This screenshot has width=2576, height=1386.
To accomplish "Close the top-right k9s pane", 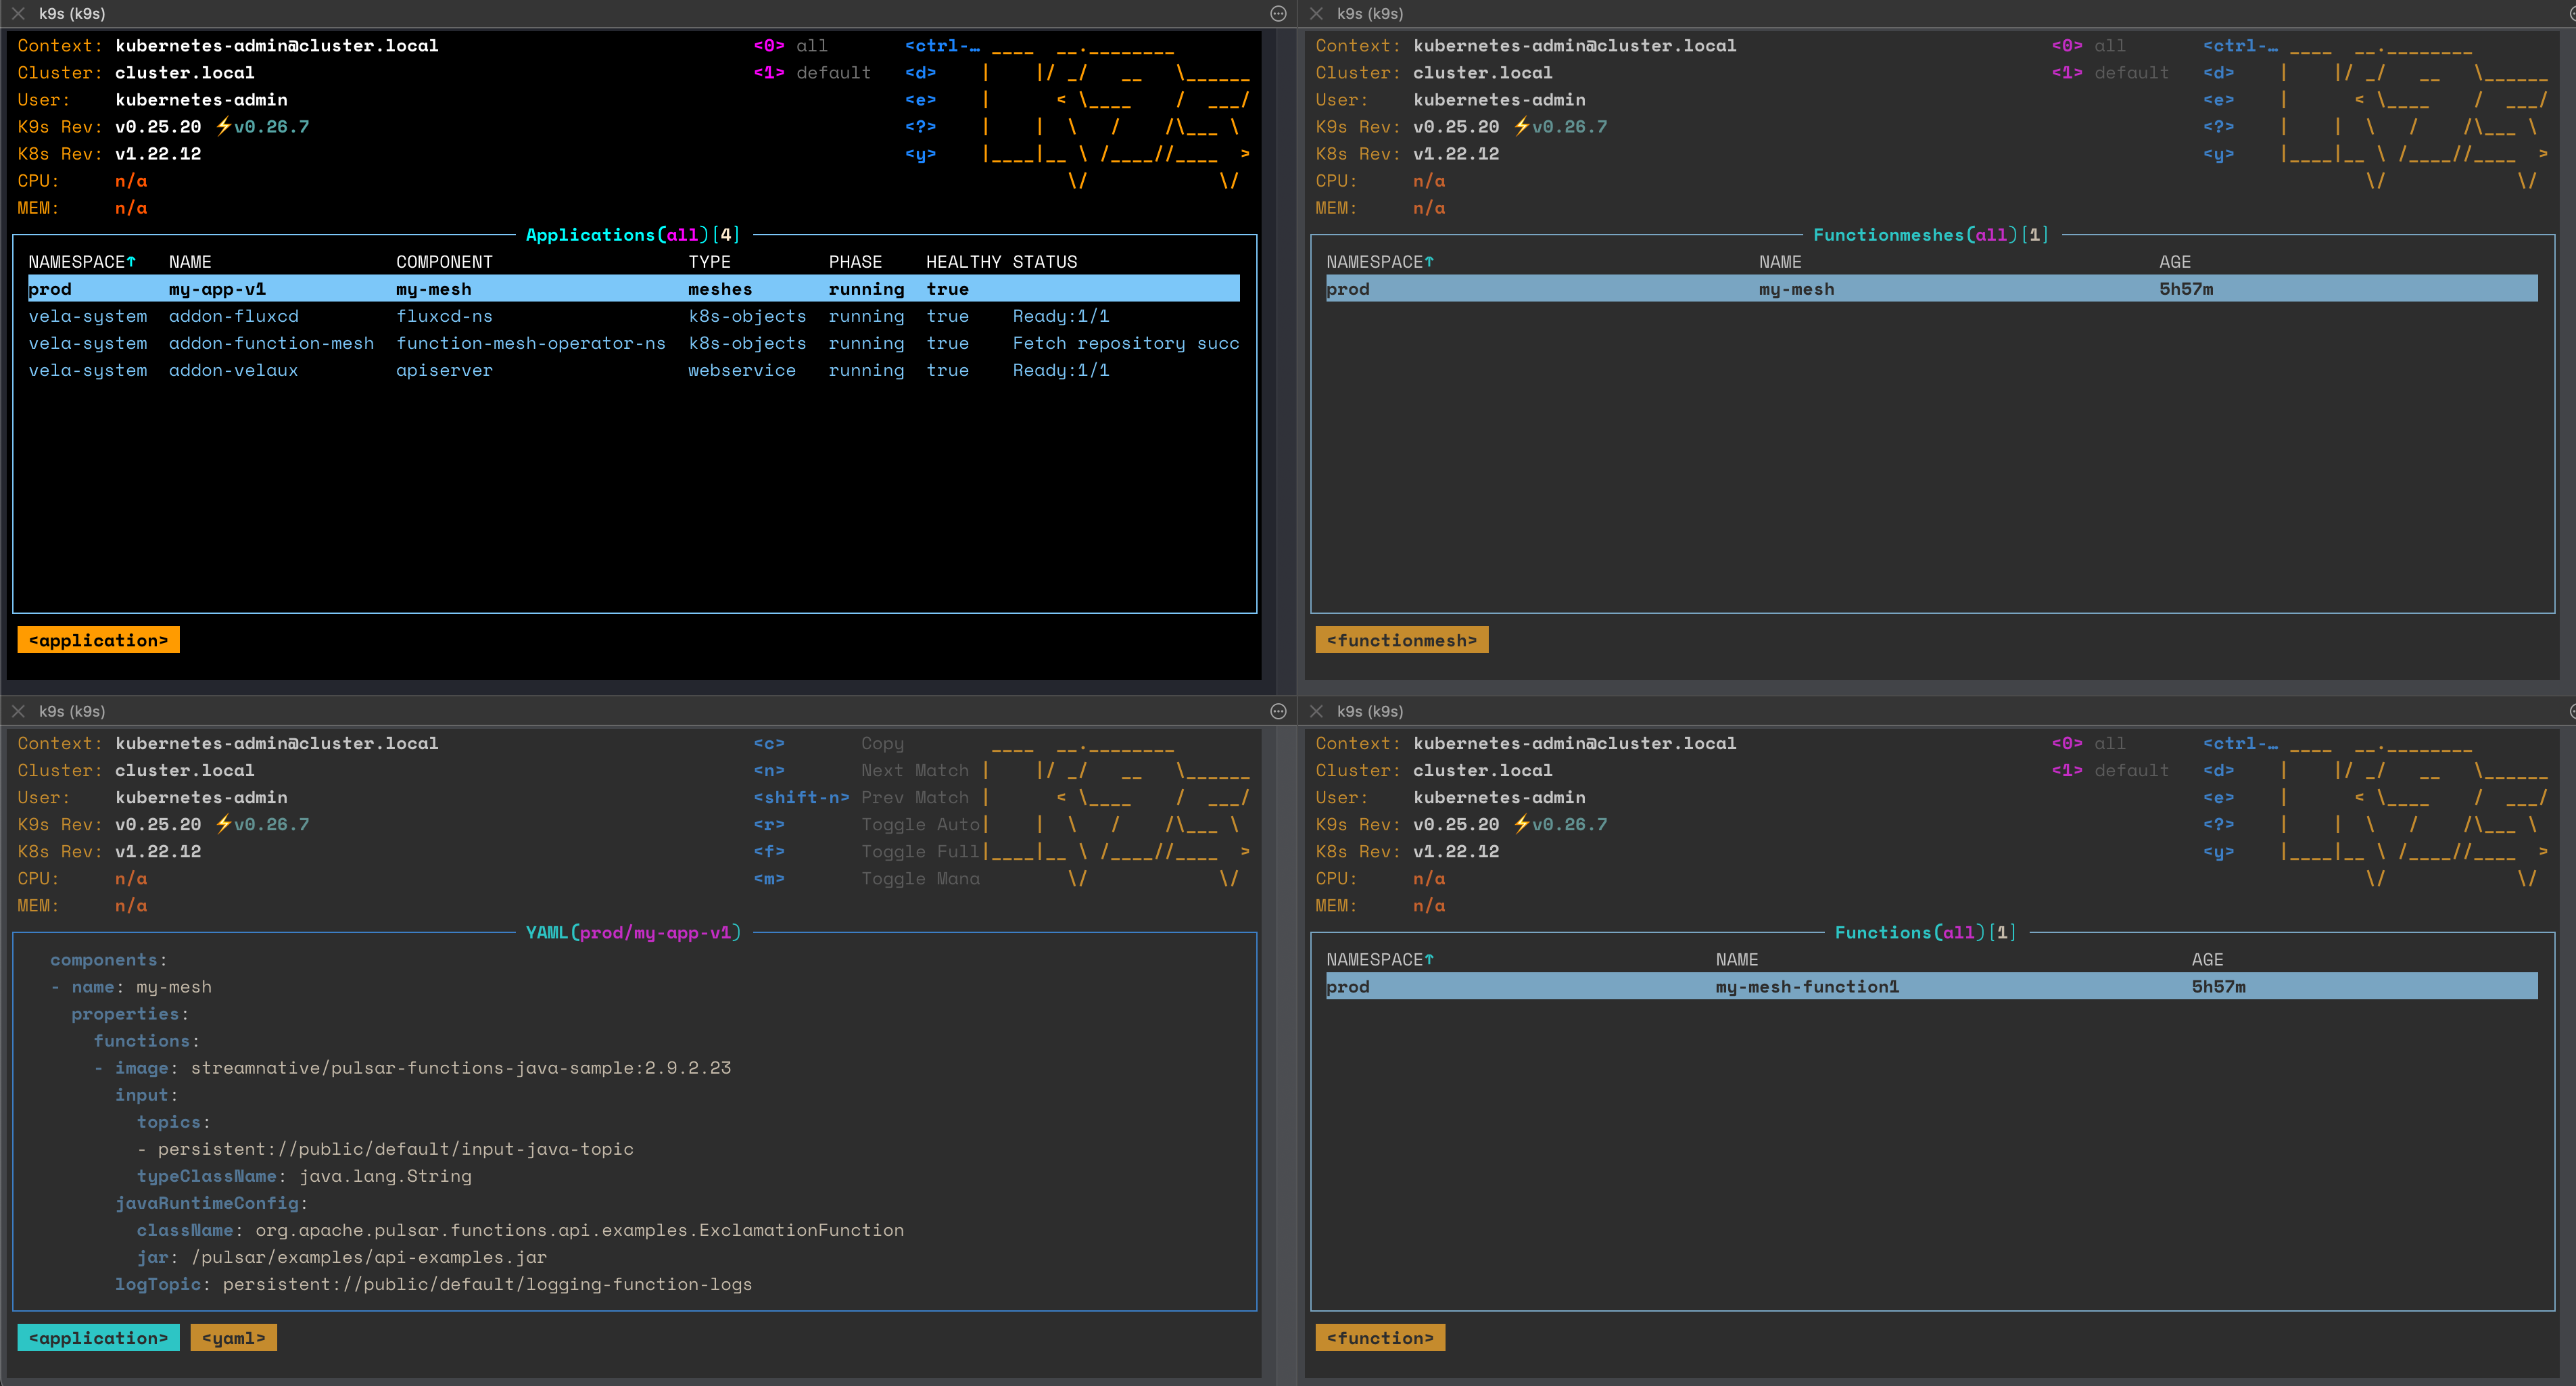I will 1316,13.
